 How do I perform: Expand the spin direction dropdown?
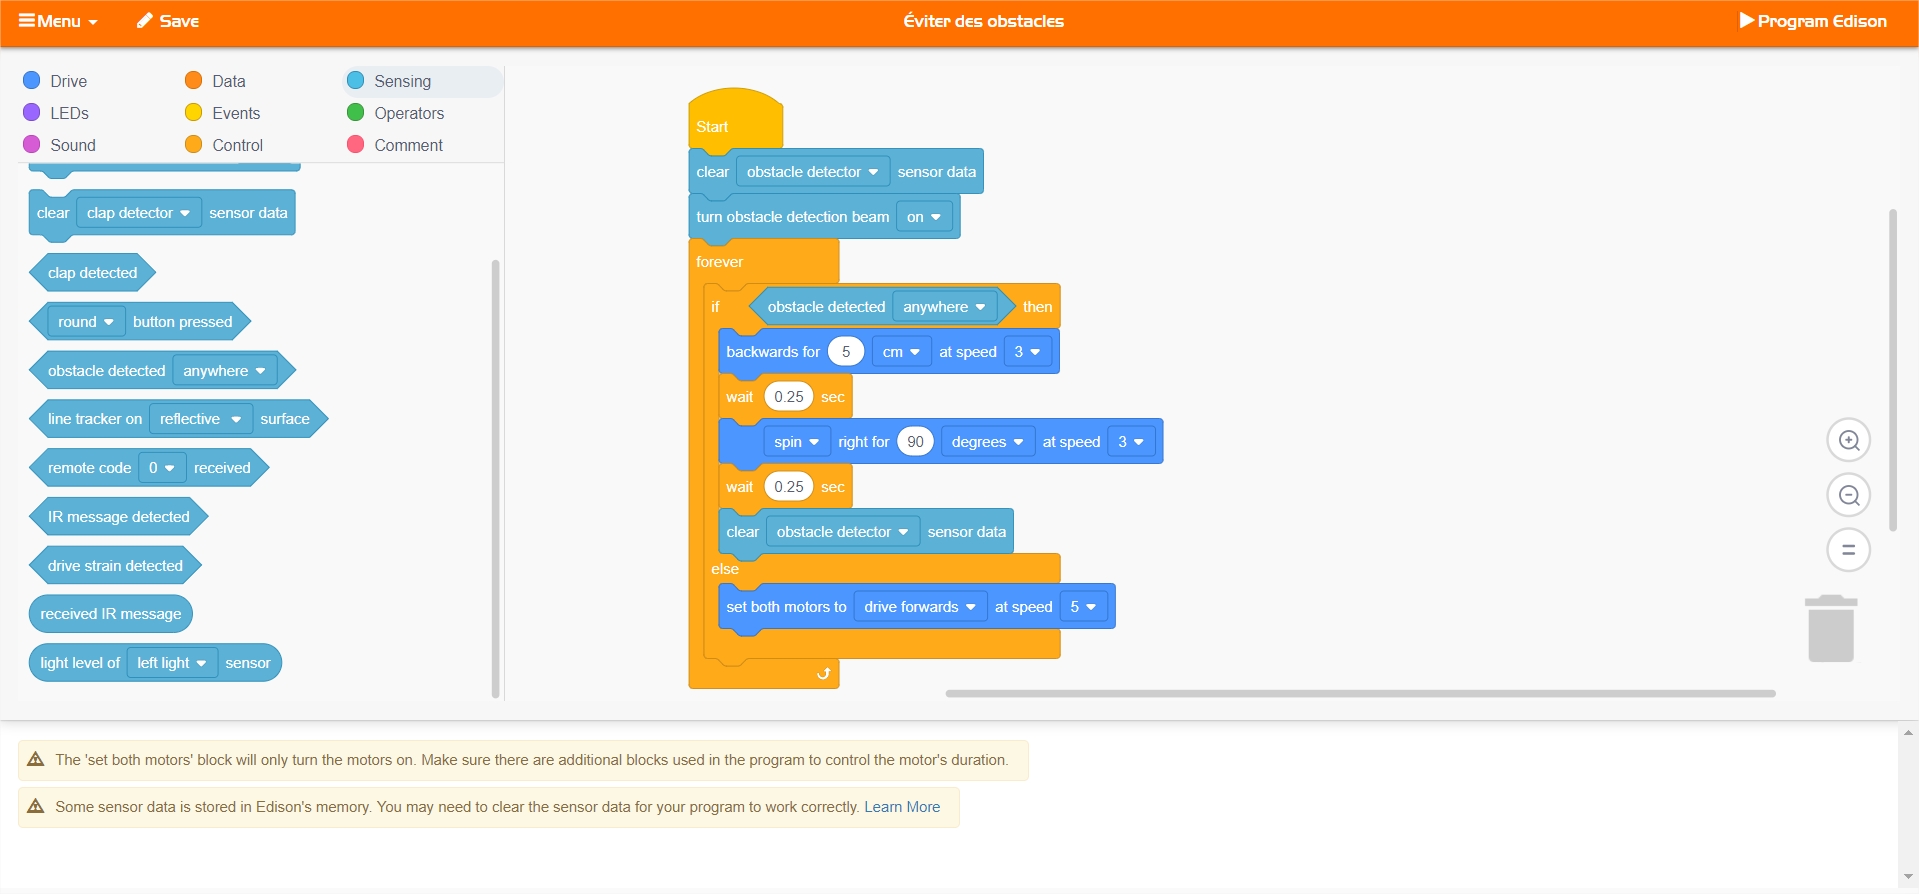point(796,442)
